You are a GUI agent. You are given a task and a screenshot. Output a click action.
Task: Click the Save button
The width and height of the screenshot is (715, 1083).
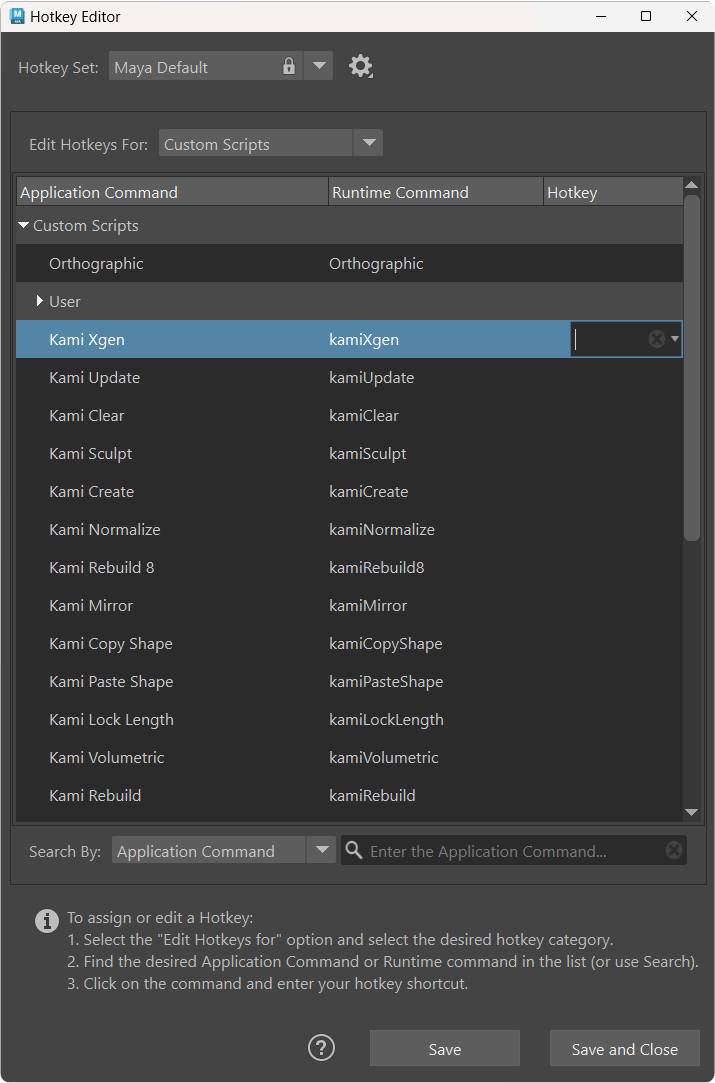click(x=445, y=1048)
